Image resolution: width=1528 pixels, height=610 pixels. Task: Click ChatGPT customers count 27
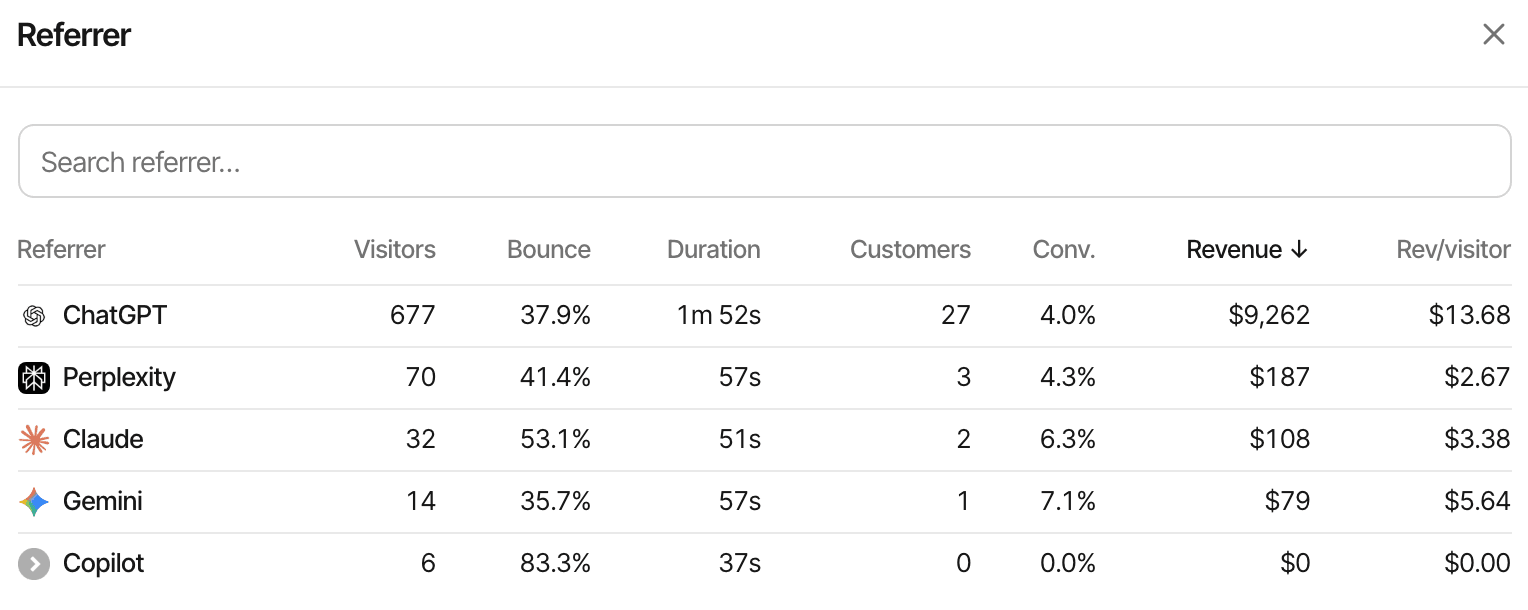tap(956, 316)
